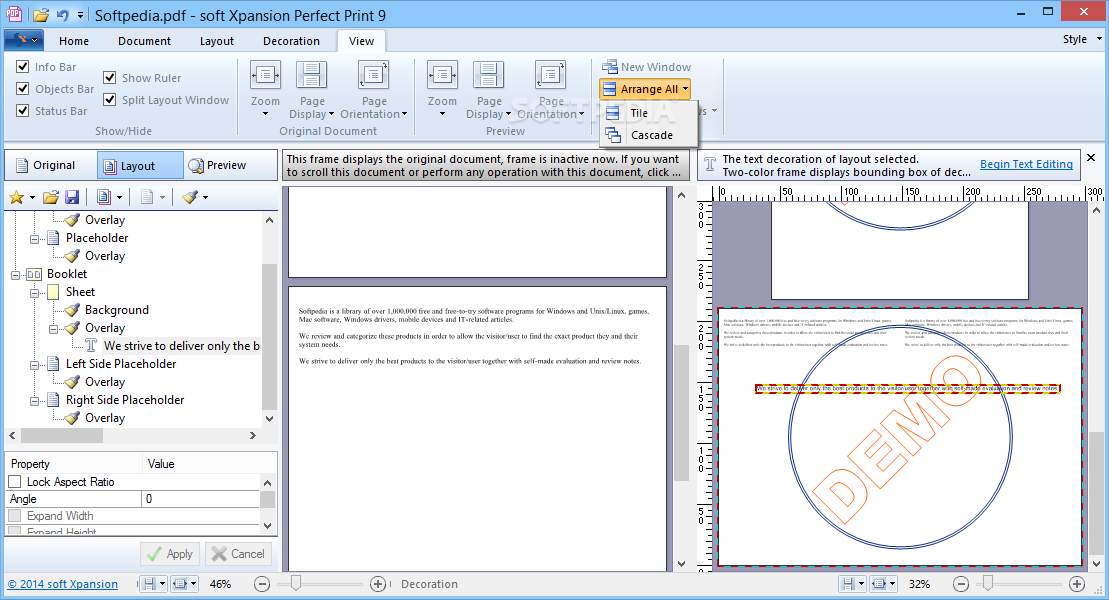Click the undo icon in title bar
Viewport: 1109px width, 600px height.
[x=62, y=15]
